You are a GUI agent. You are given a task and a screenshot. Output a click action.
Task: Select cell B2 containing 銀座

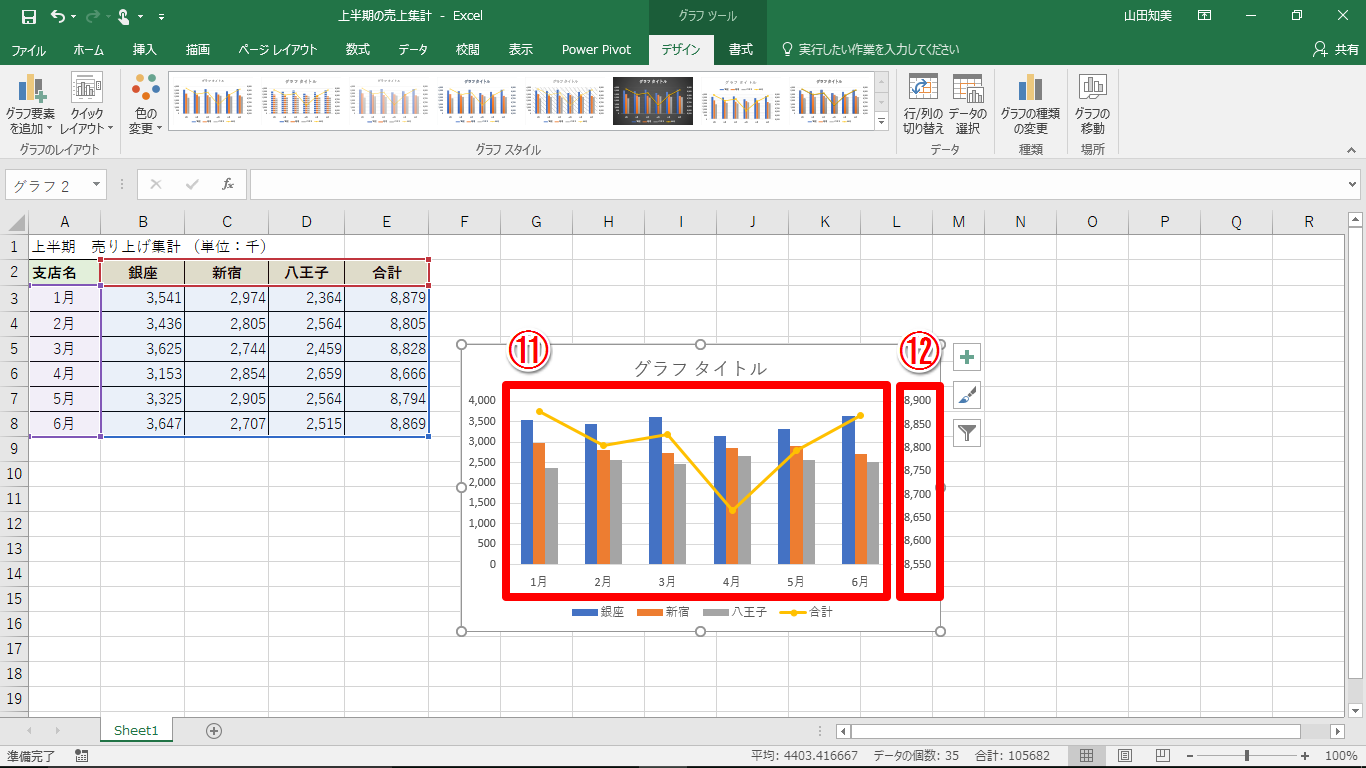[x=143, y=272]
